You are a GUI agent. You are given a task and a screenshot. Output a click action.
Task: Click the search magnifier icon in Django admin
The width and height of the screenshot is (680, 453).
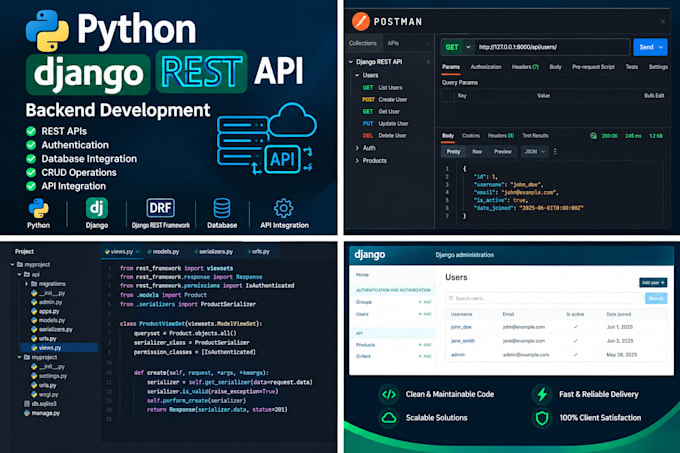pyautogui.click(x=451, y=298)
